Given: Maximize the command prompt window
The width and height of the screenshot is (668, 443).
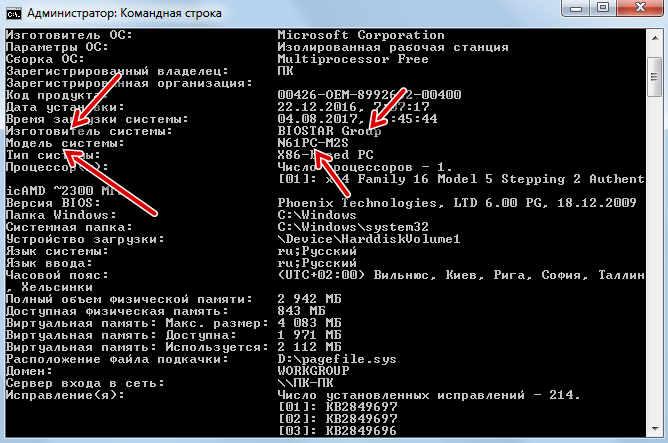Looking at the screenshot, I should pyautogui.click(x=603, y=9).
